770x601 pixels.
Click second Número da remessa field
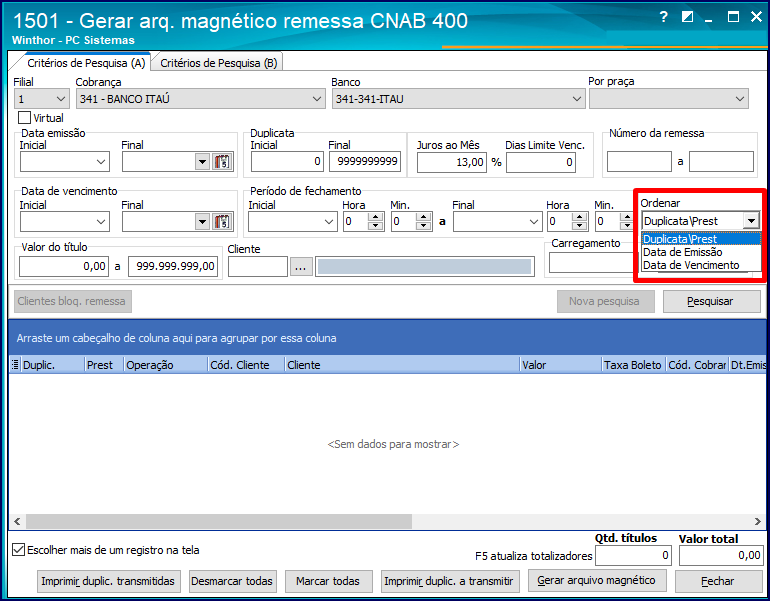[x=721, y=162]
